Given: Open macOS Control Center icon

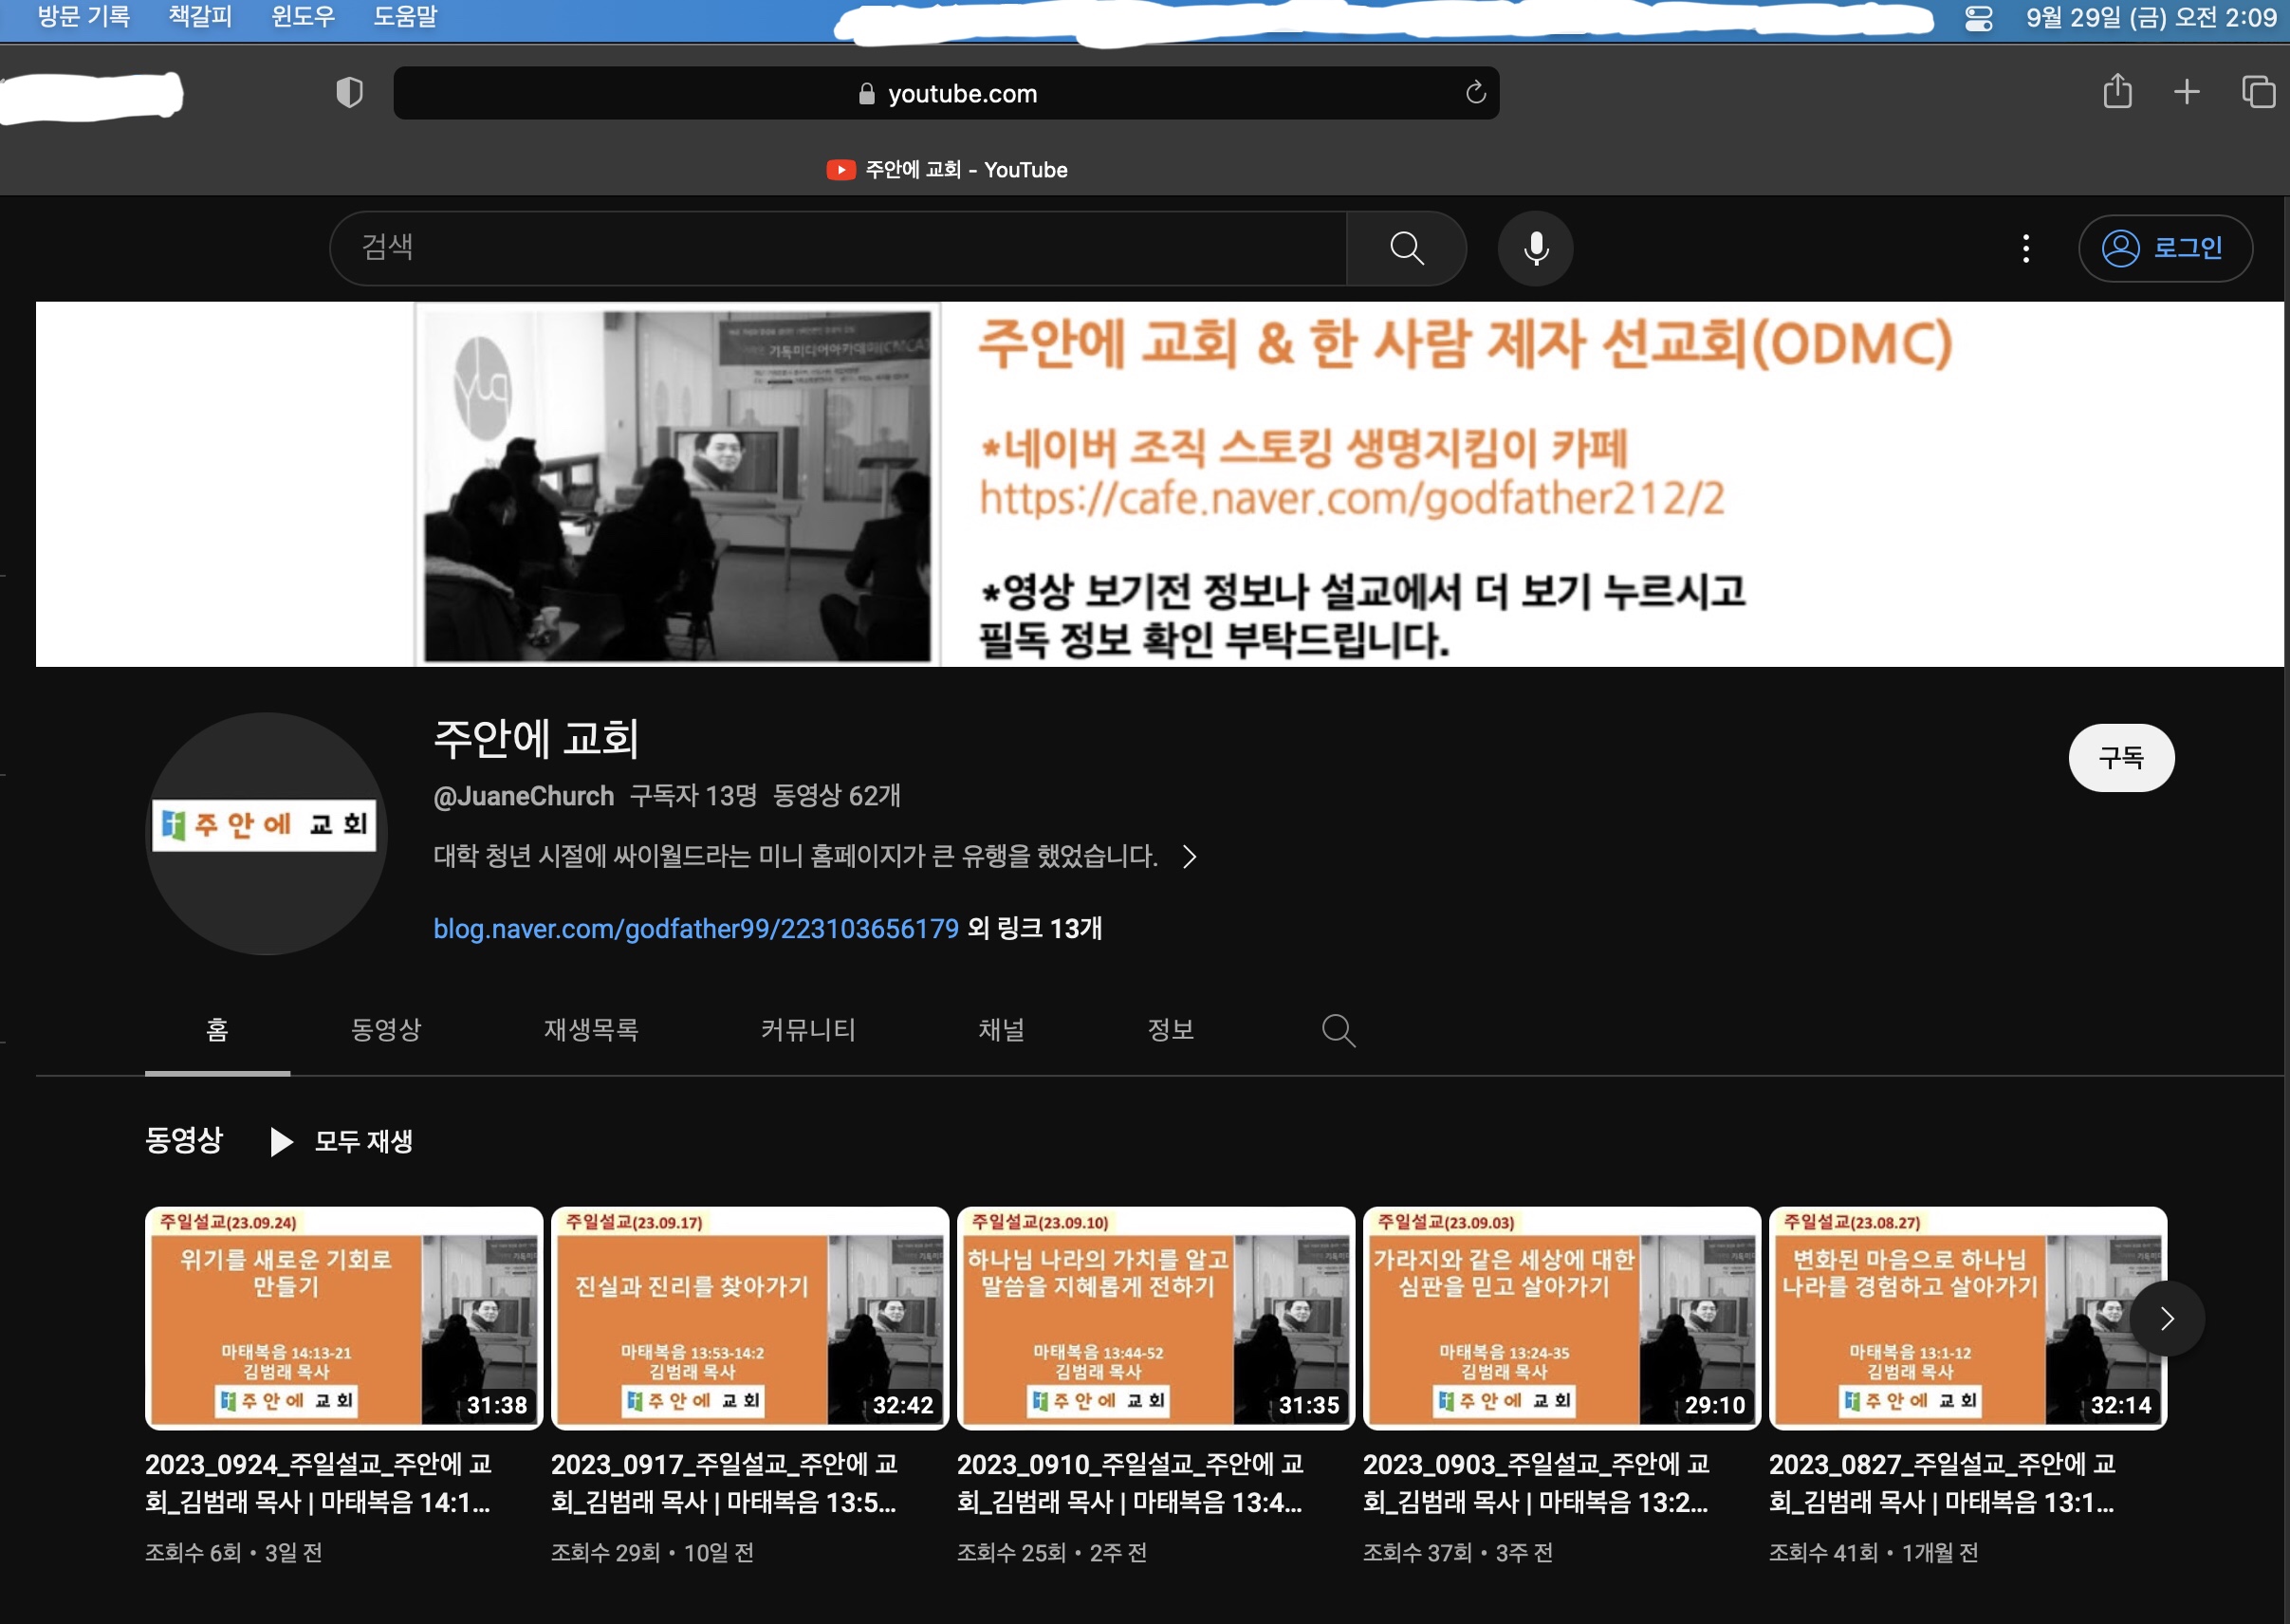Looking at the screenshot, I should pos(1978,18).
